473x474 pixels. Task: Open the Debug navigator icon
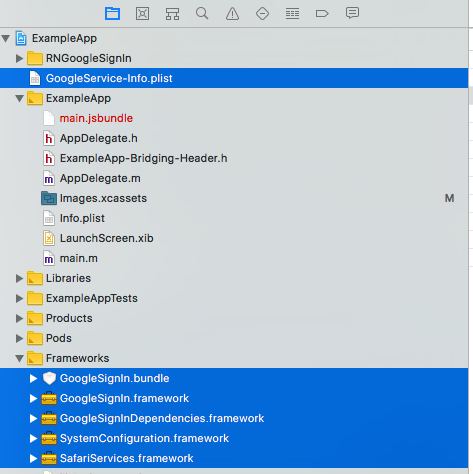pos(292,14)
